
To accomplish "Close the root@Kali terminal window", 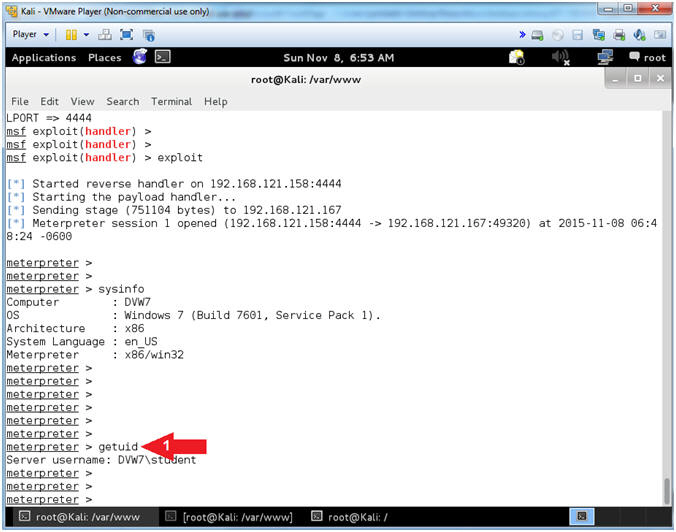I will pyautogui.click(x=660, y=79).
